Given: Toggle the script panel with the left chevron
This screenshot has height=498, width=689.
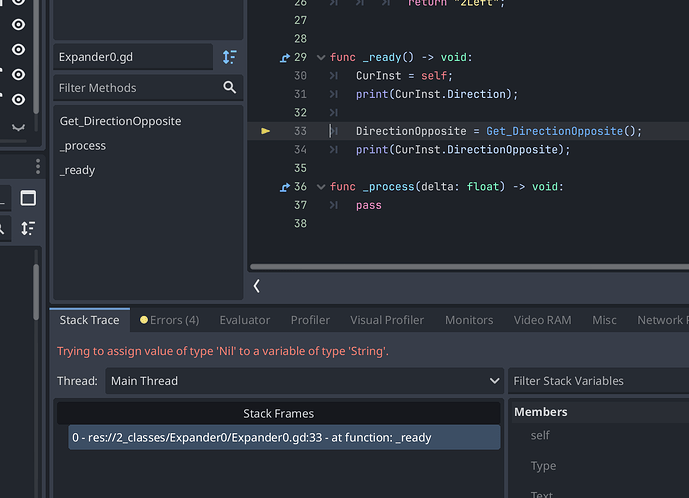Looking at the screenshot, I should 257,286.
